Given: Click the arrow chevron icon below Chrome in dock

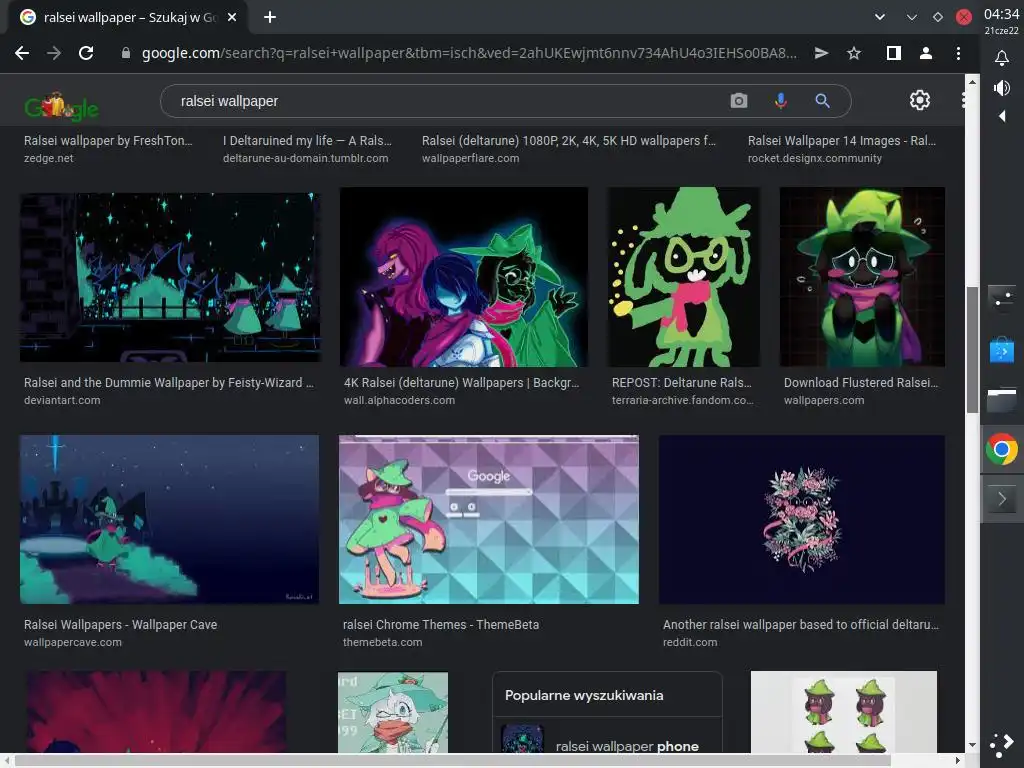Looking at the screenshot, I should point(1002,500).
